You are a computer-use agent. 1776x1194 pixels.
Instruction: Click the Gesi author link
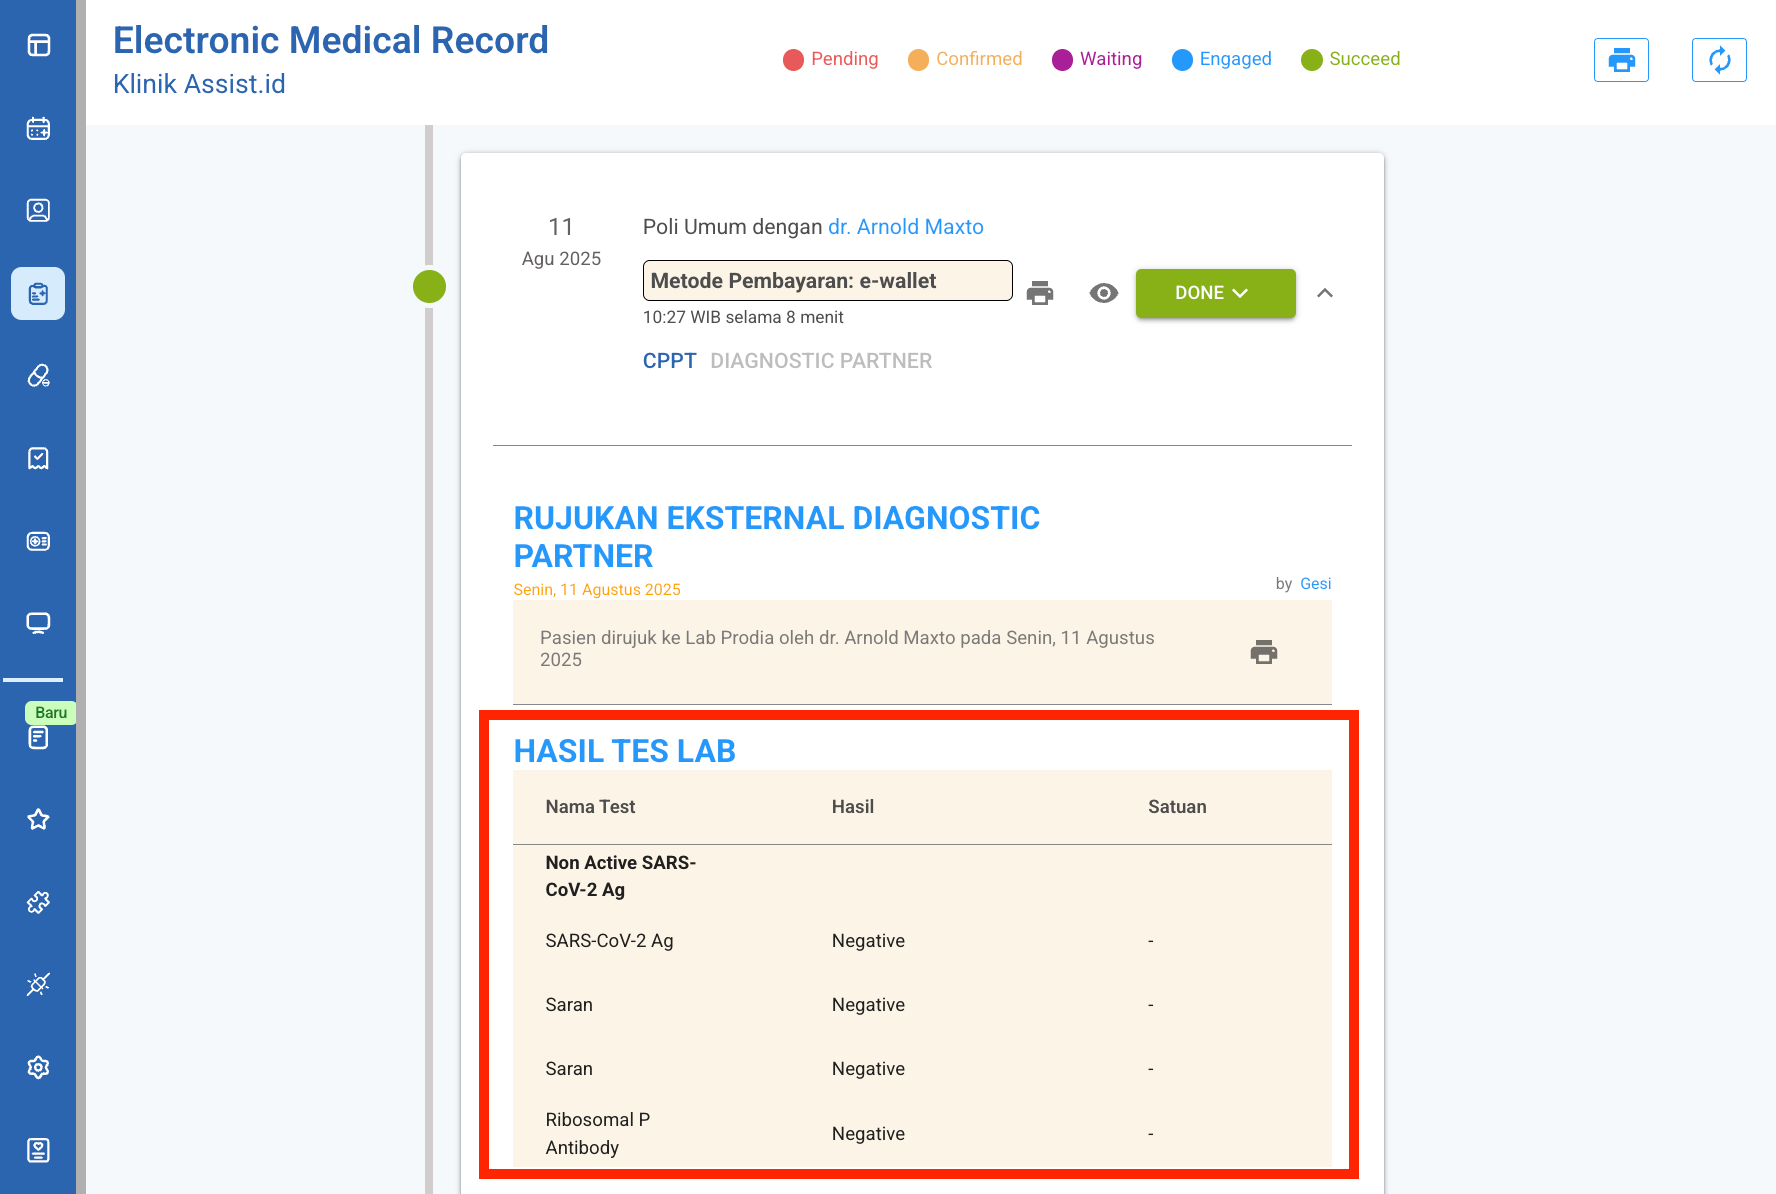(x=1315, y=584)
